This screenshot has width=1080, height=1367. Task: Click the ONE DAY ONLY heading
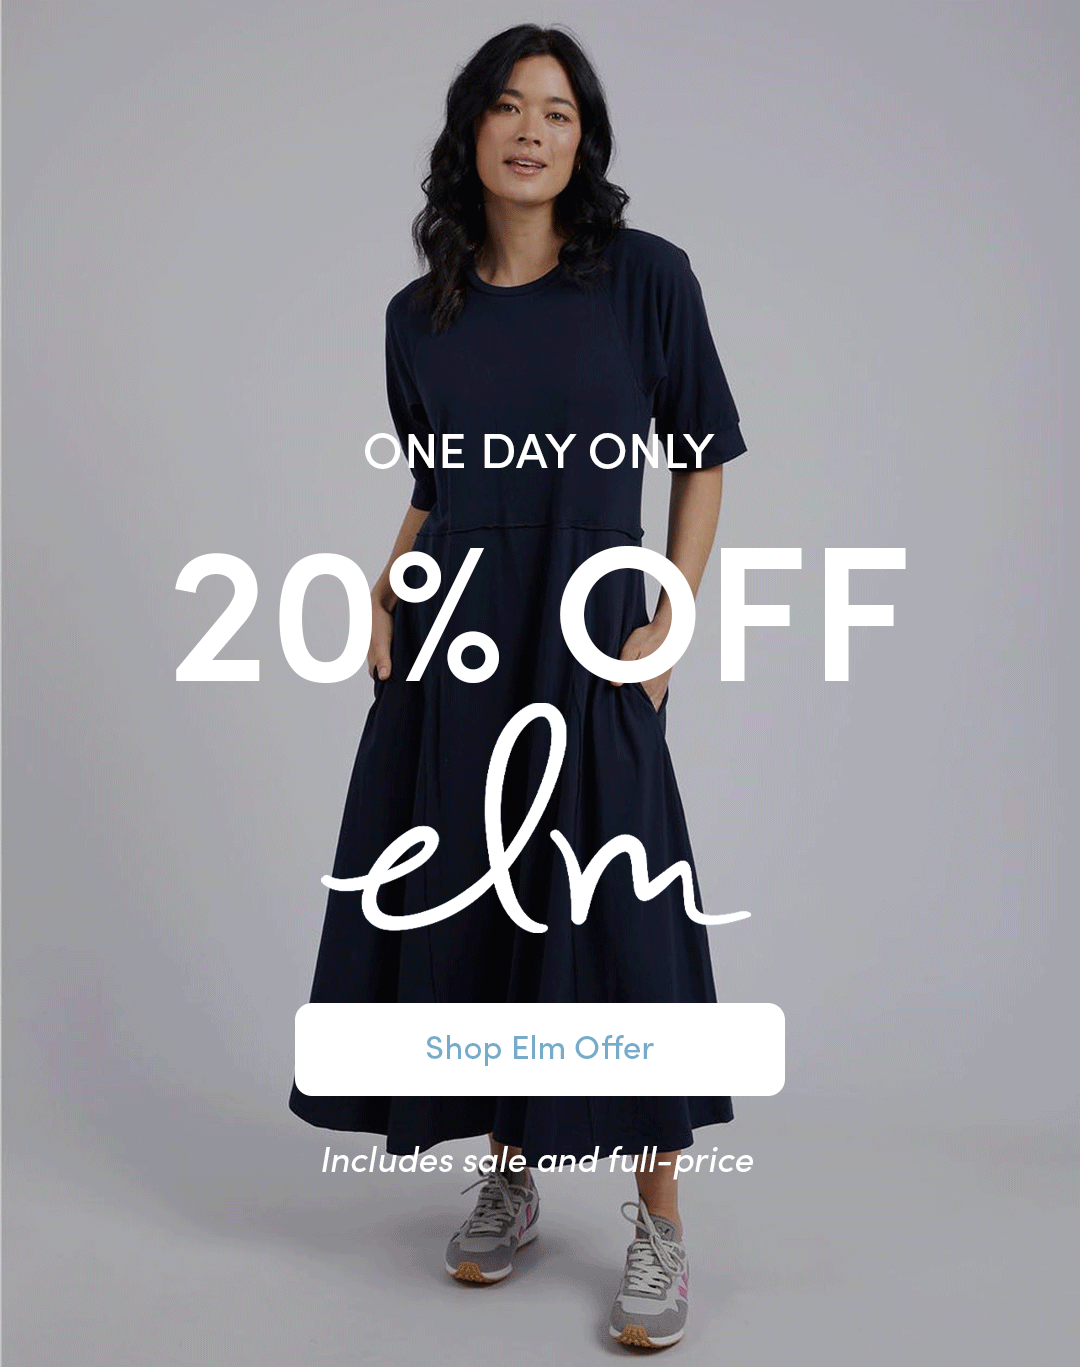(539, 452)
